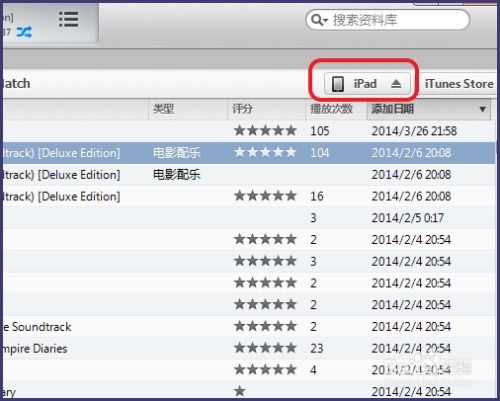Focus the 搜索资料库 search field
Screen dimensions: 500x401
388,20
